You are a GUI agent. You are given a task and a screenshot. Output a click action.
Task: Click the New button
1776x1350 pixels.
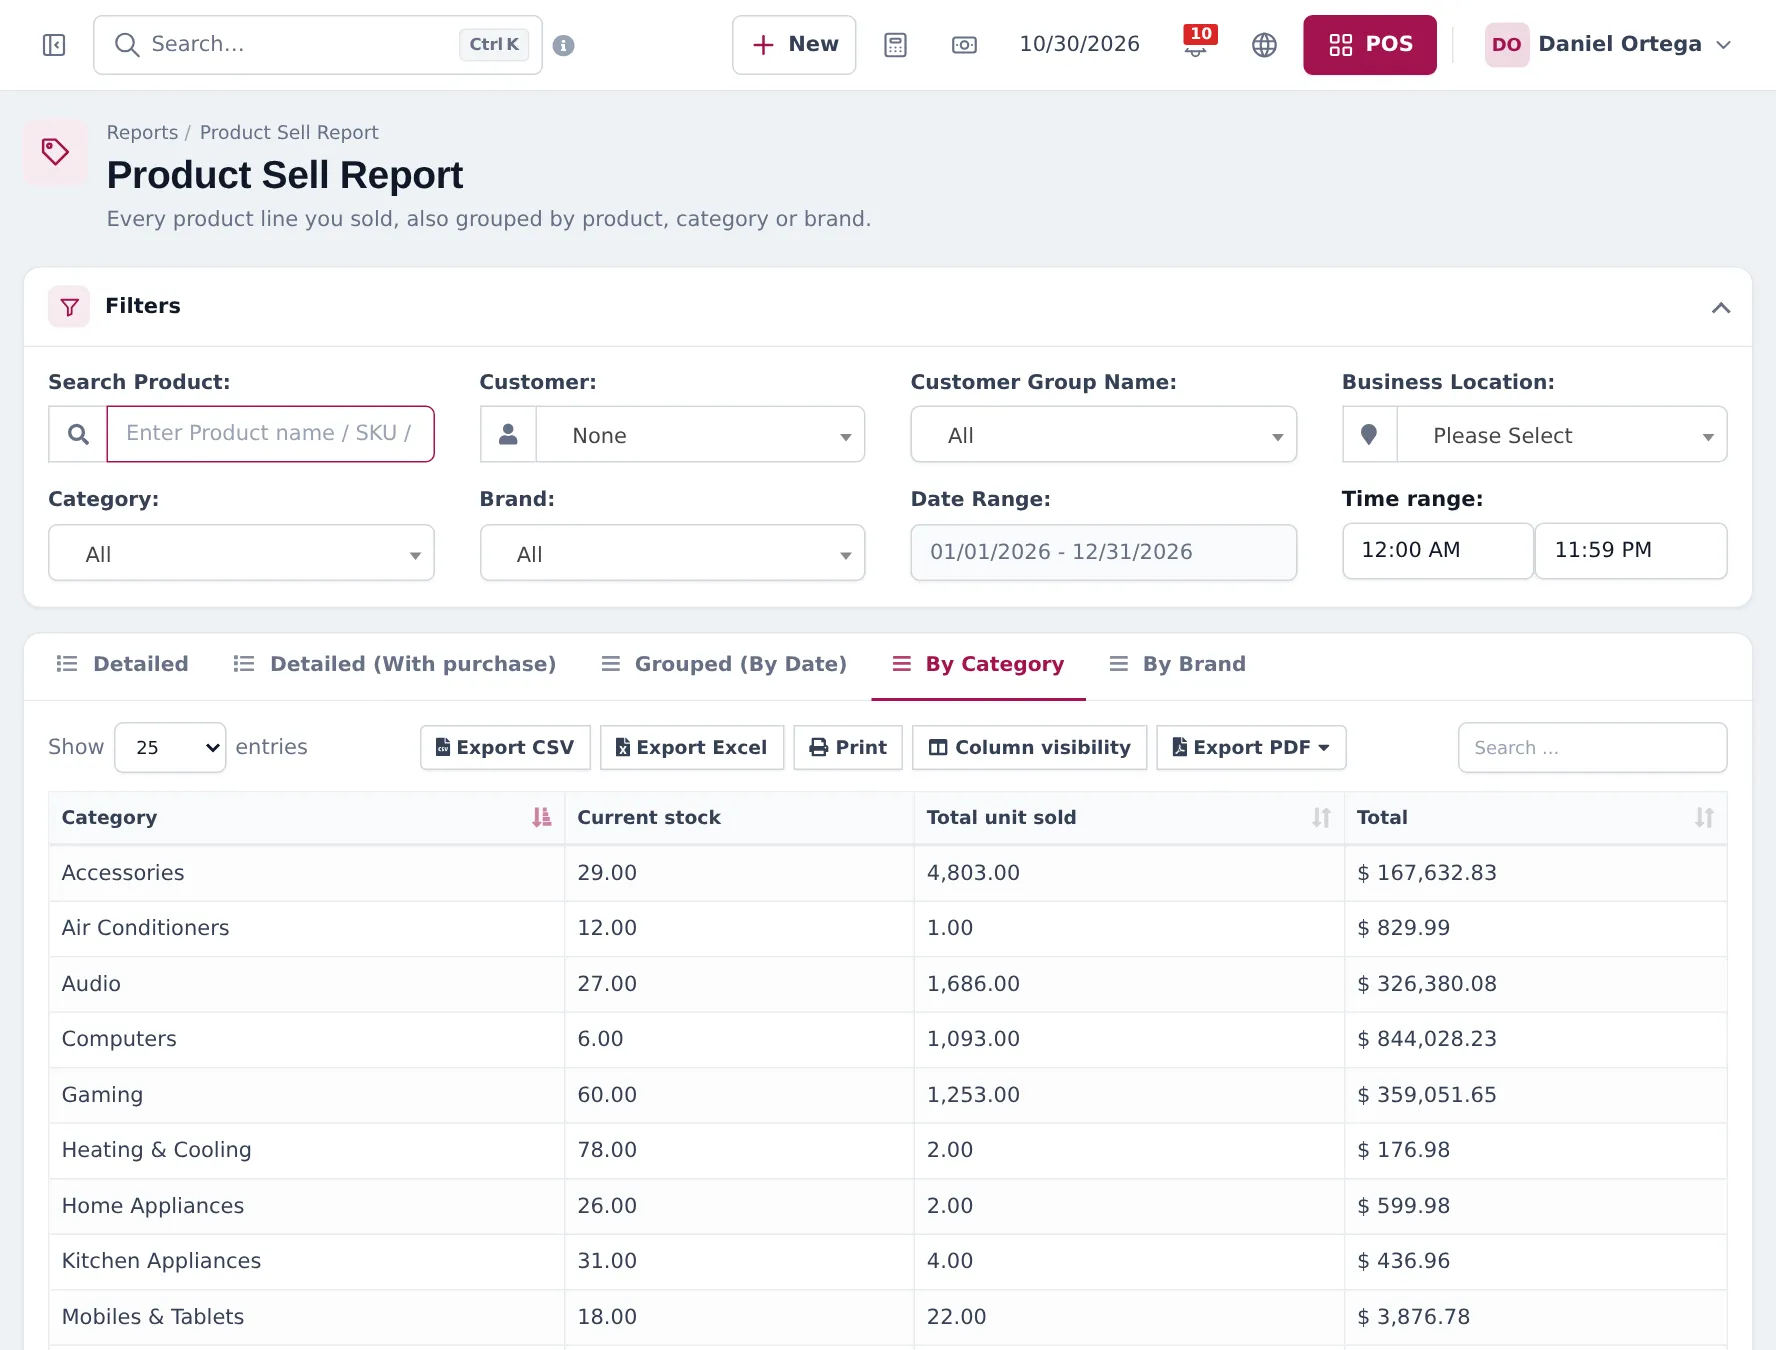(x=794, y=45)
